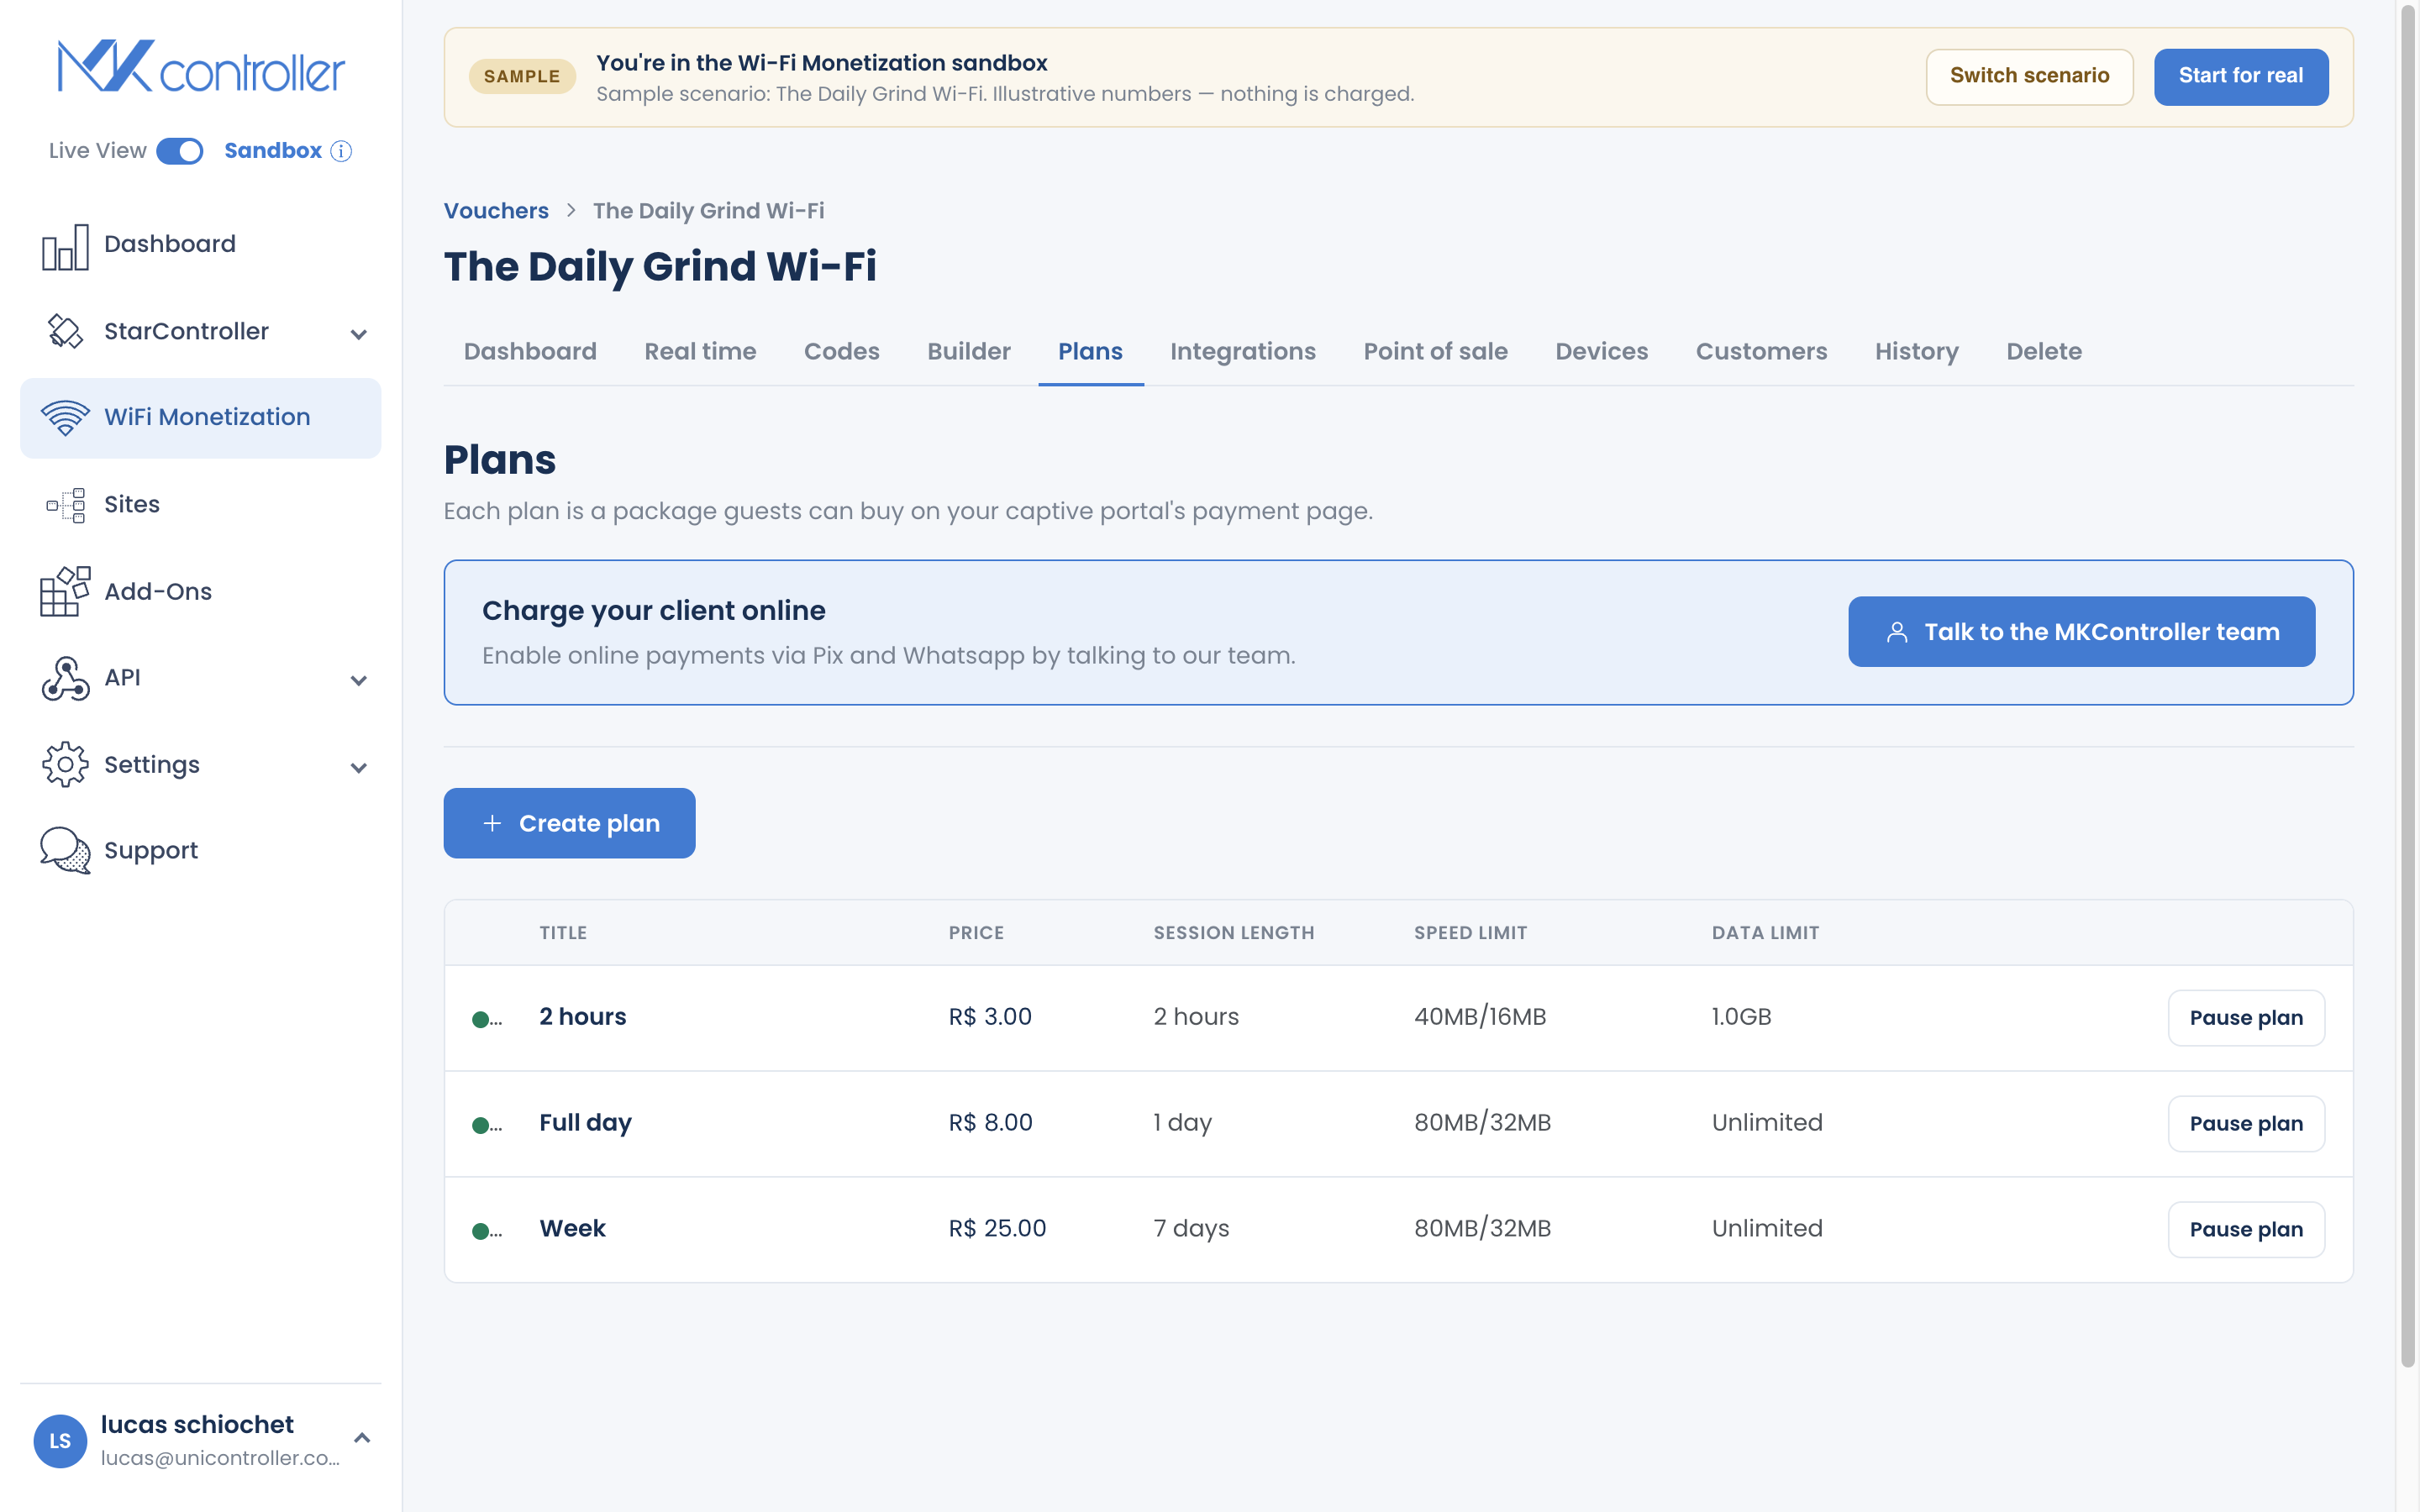Click the 1.0GB data limit cell

point(1741,1017)
